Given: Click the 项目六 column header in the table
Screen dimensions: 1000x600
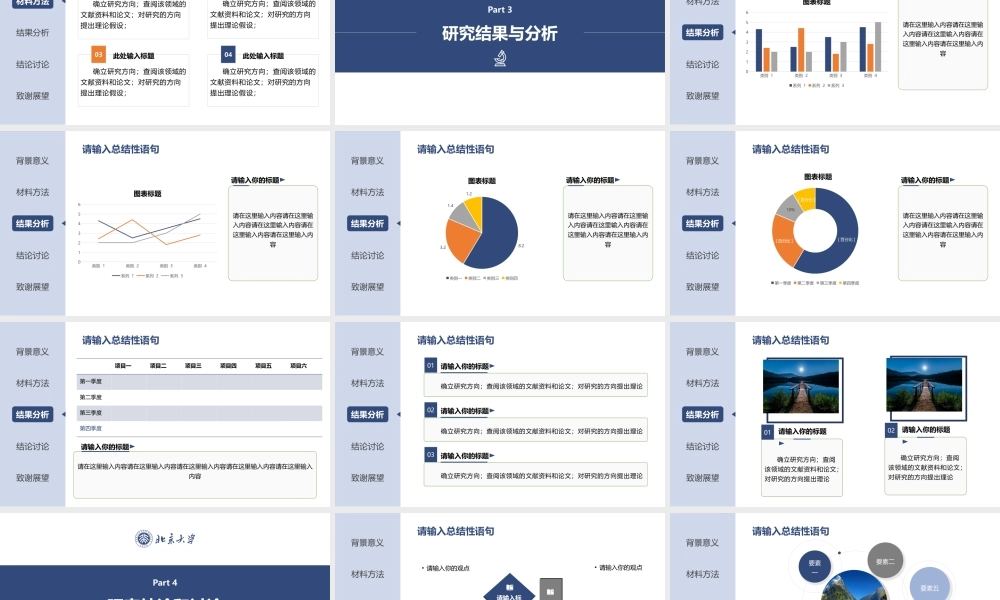Looking at the screenshot, I should tap(298, 366).
